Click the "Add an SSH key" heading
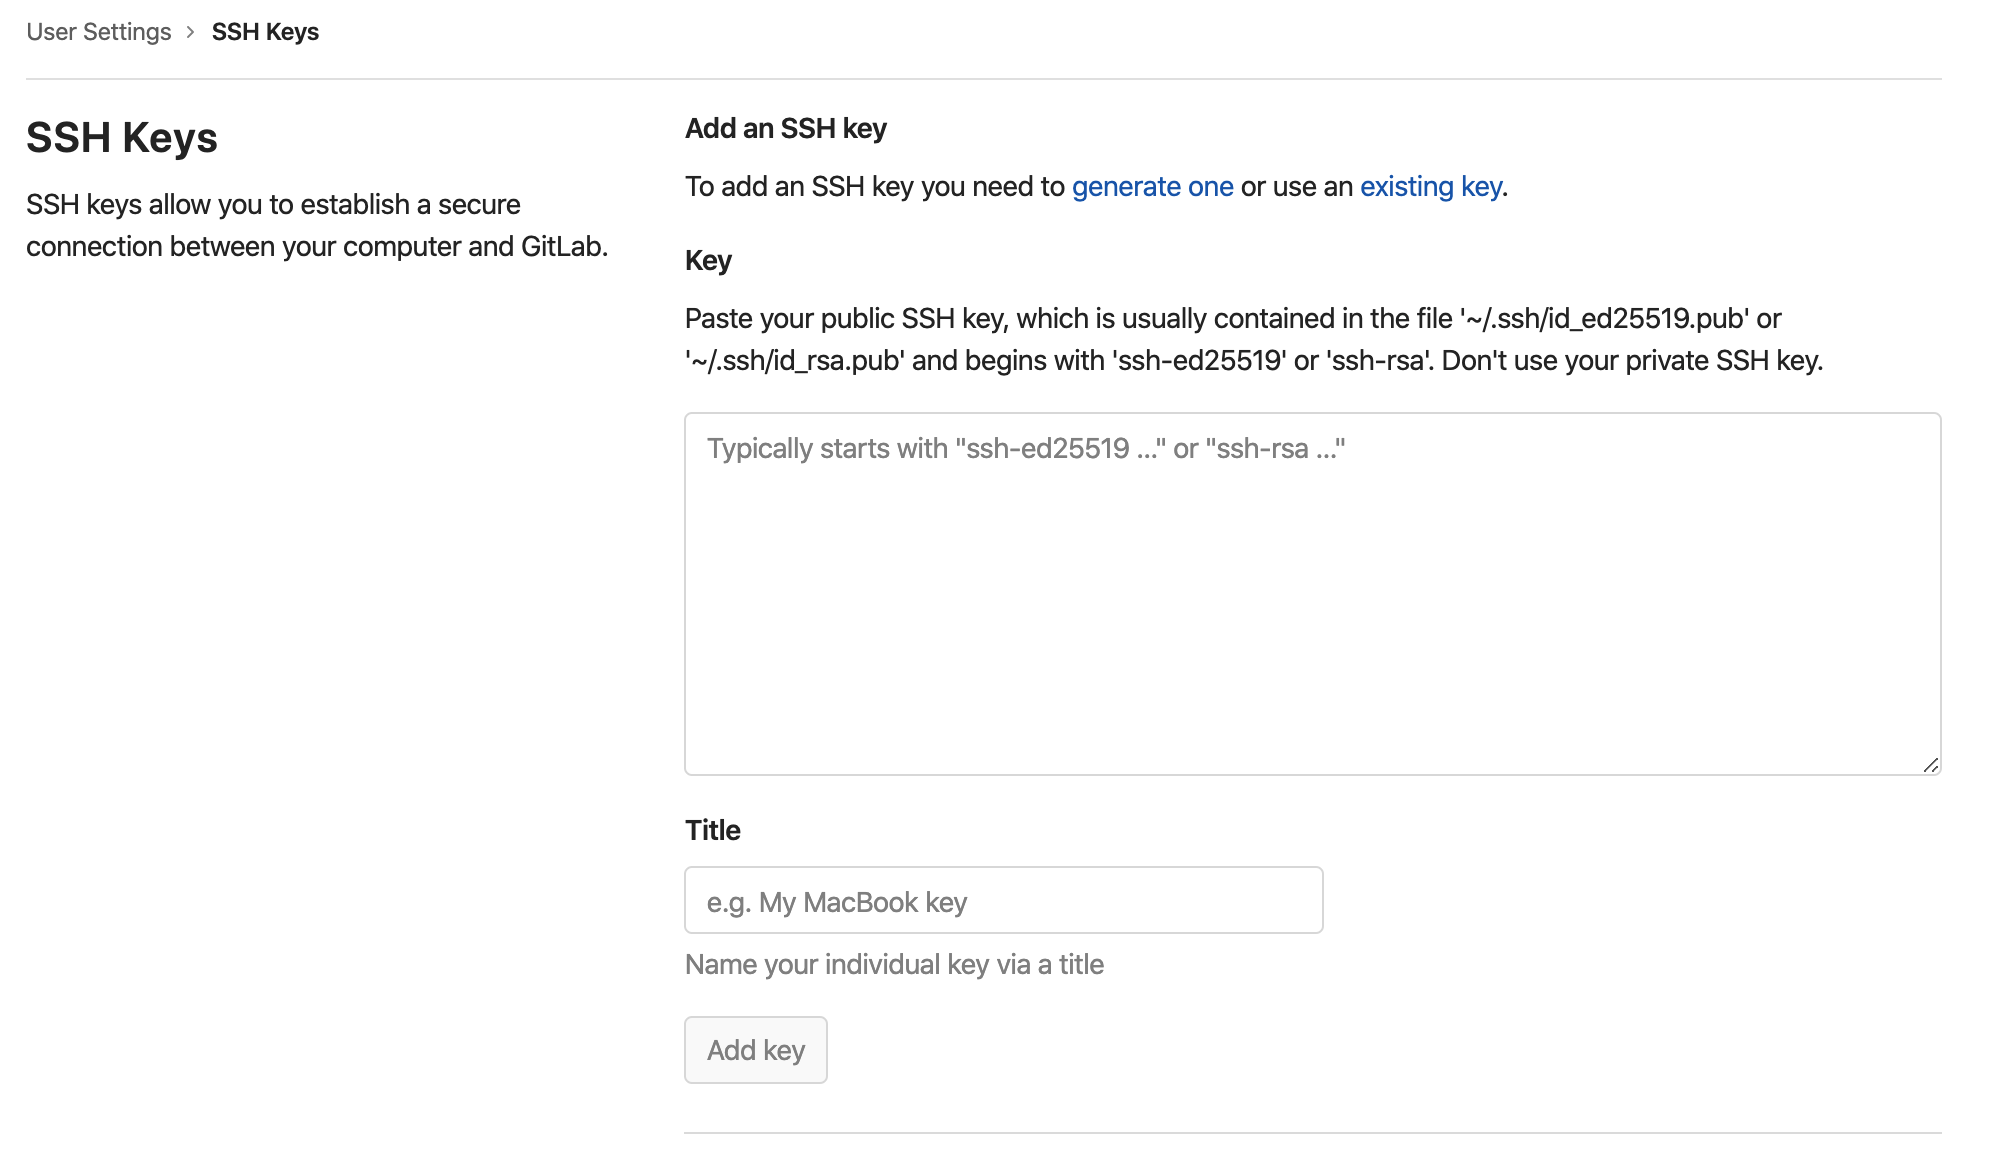This screenshot has width=1990, height=1162. [x=785, y=129]
